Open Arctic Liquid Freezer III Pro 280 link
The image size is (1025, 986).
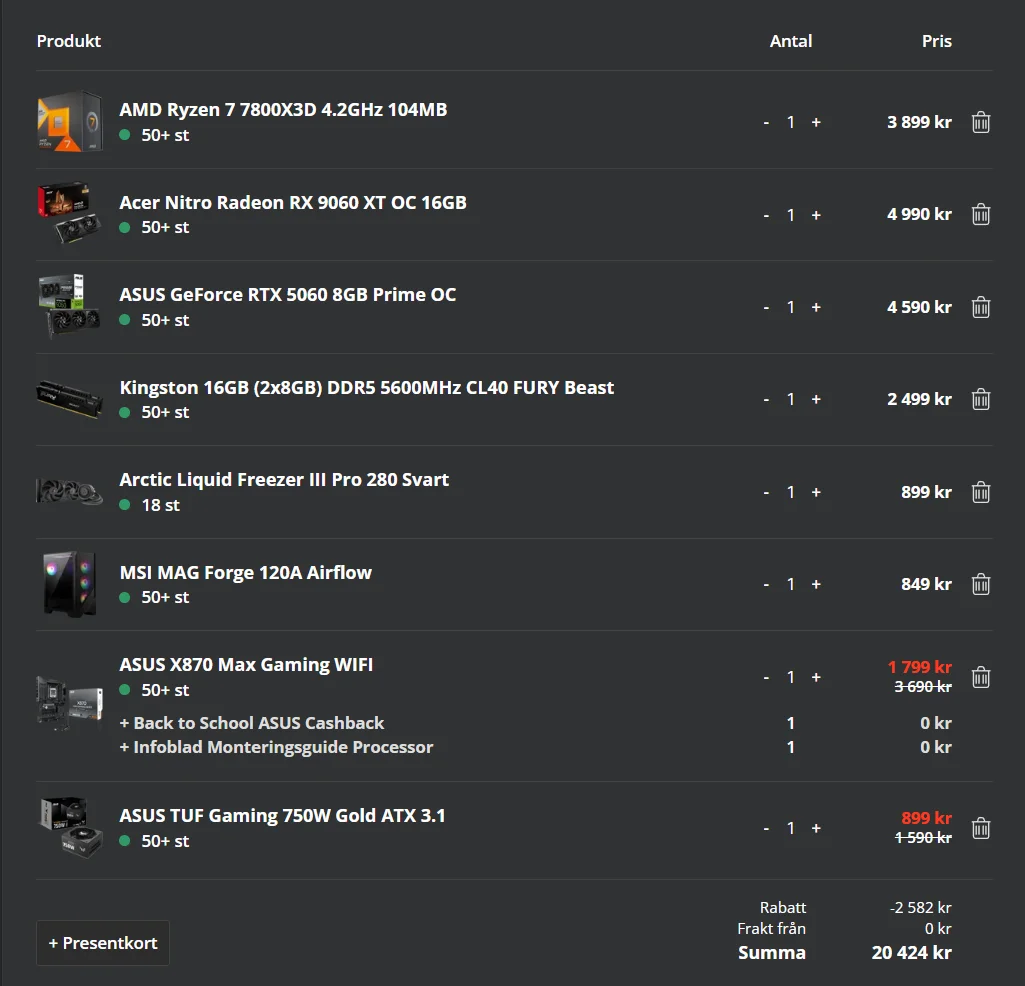point(284,479)
